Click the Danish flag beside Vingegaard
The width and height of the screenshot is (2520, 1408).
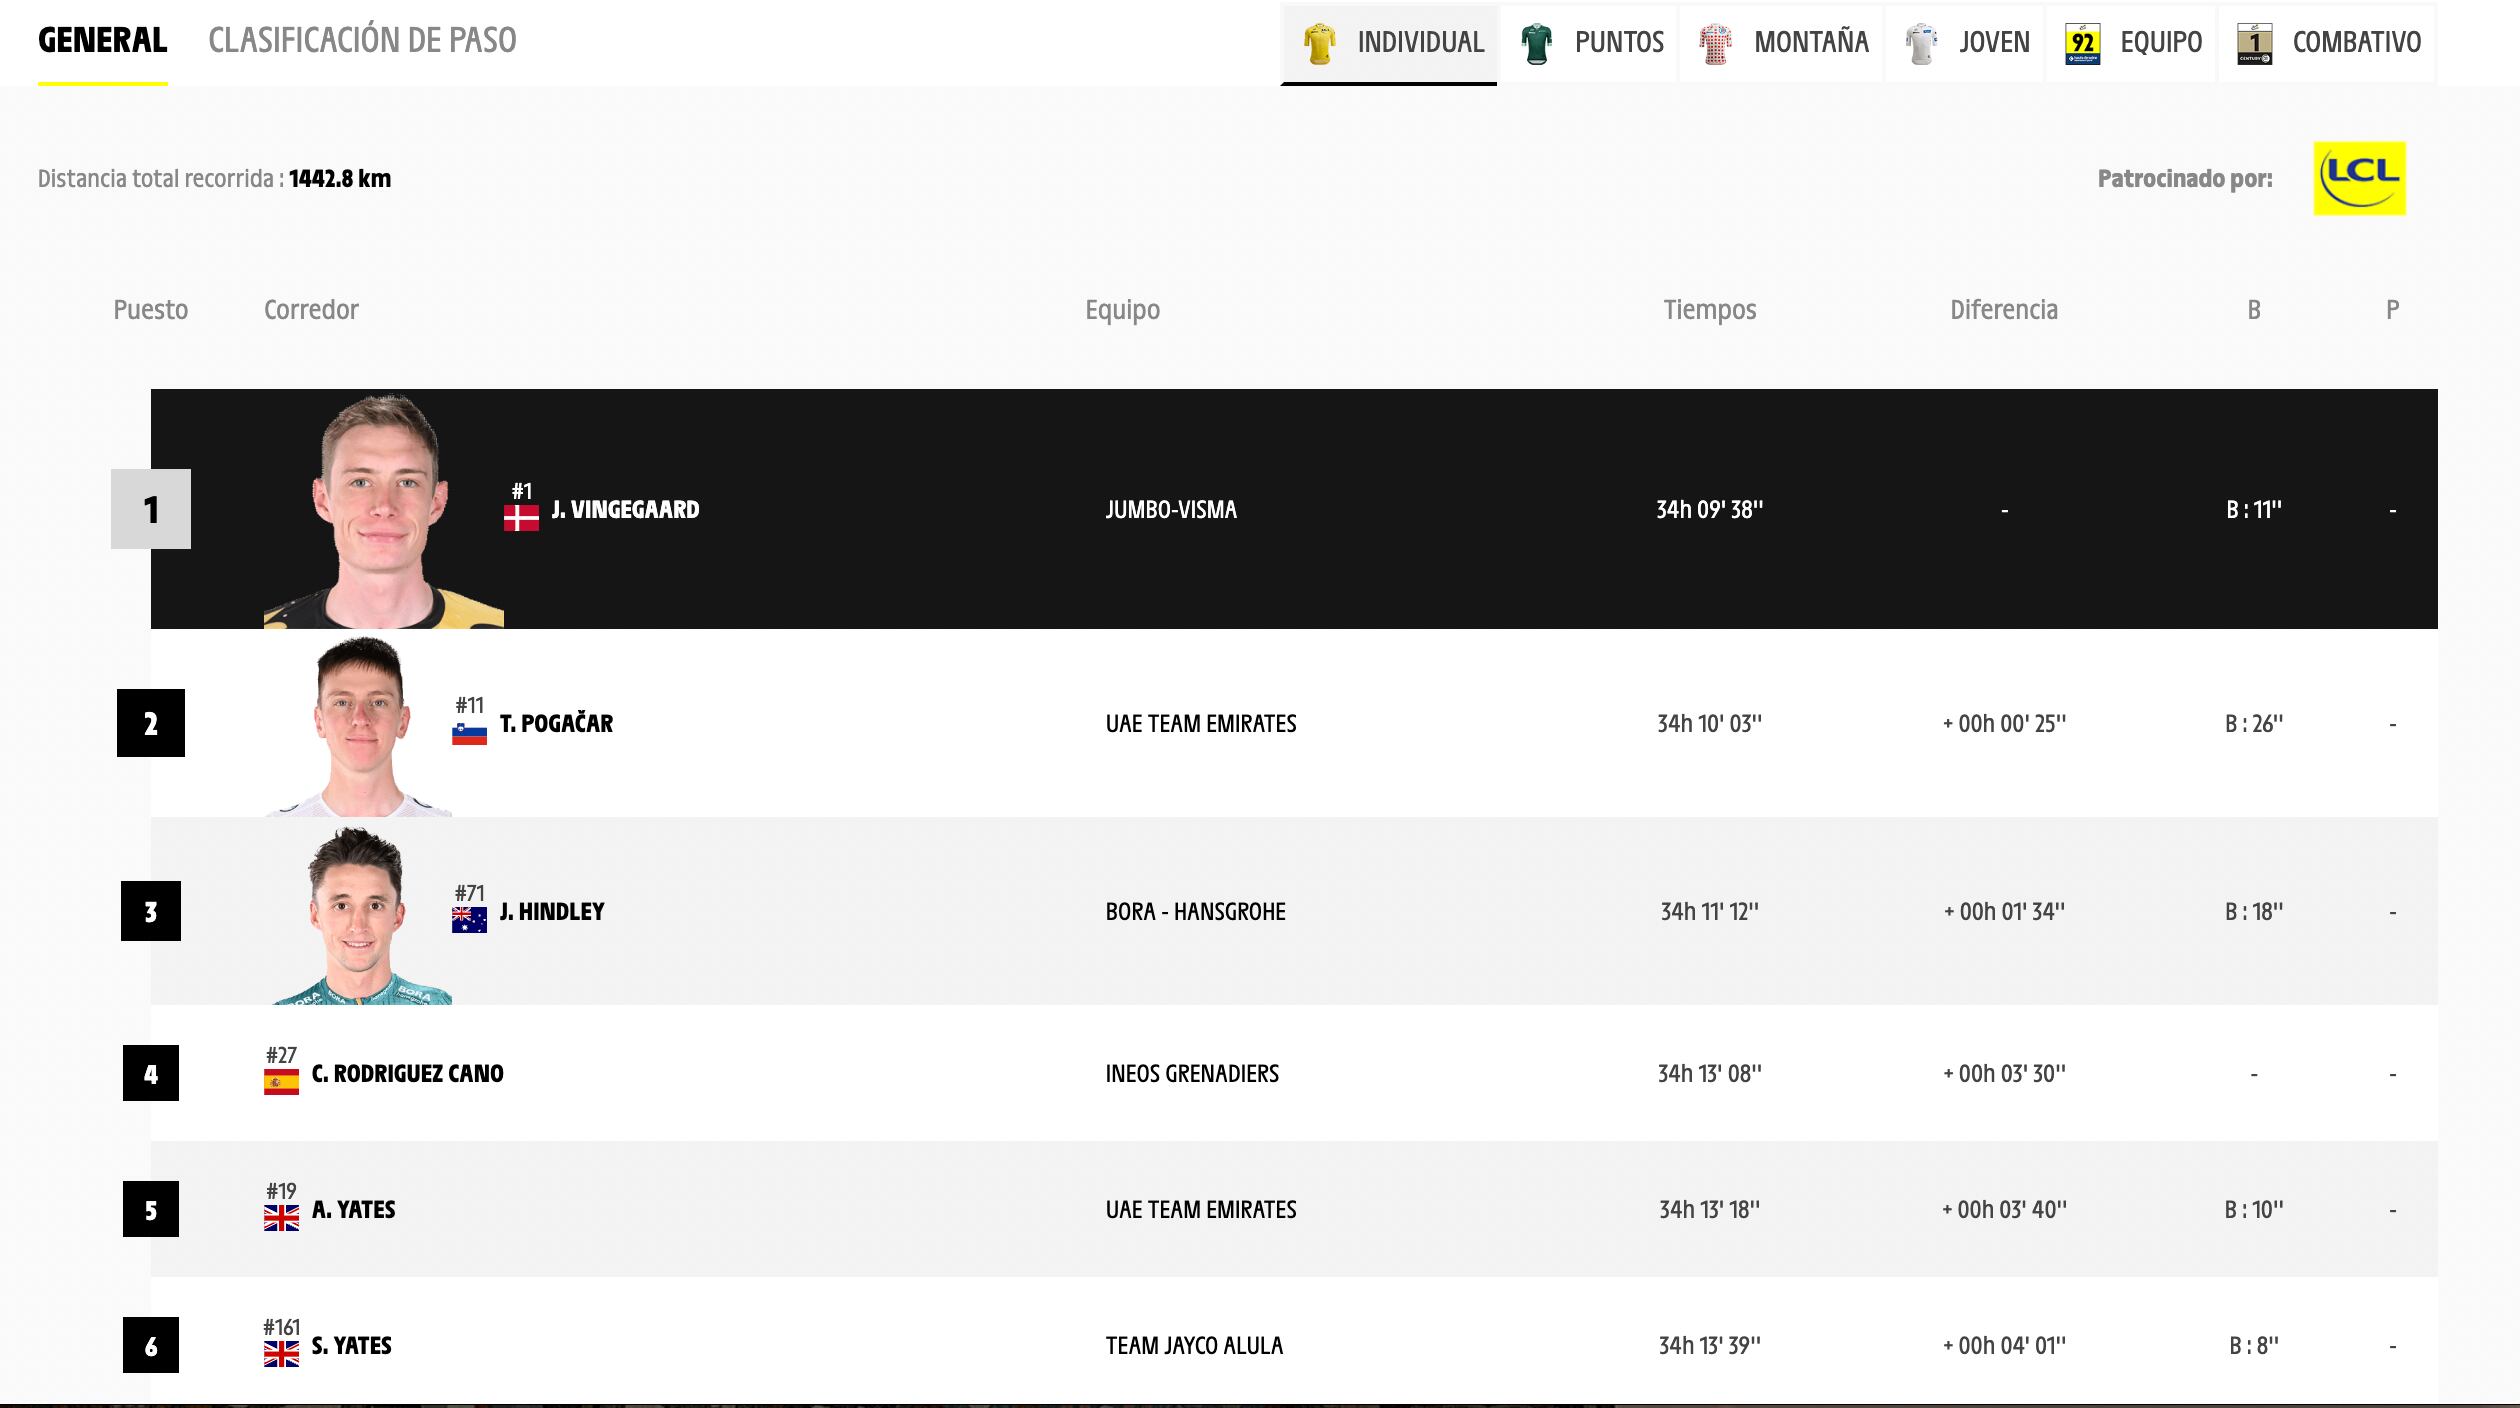pos(521,517)
